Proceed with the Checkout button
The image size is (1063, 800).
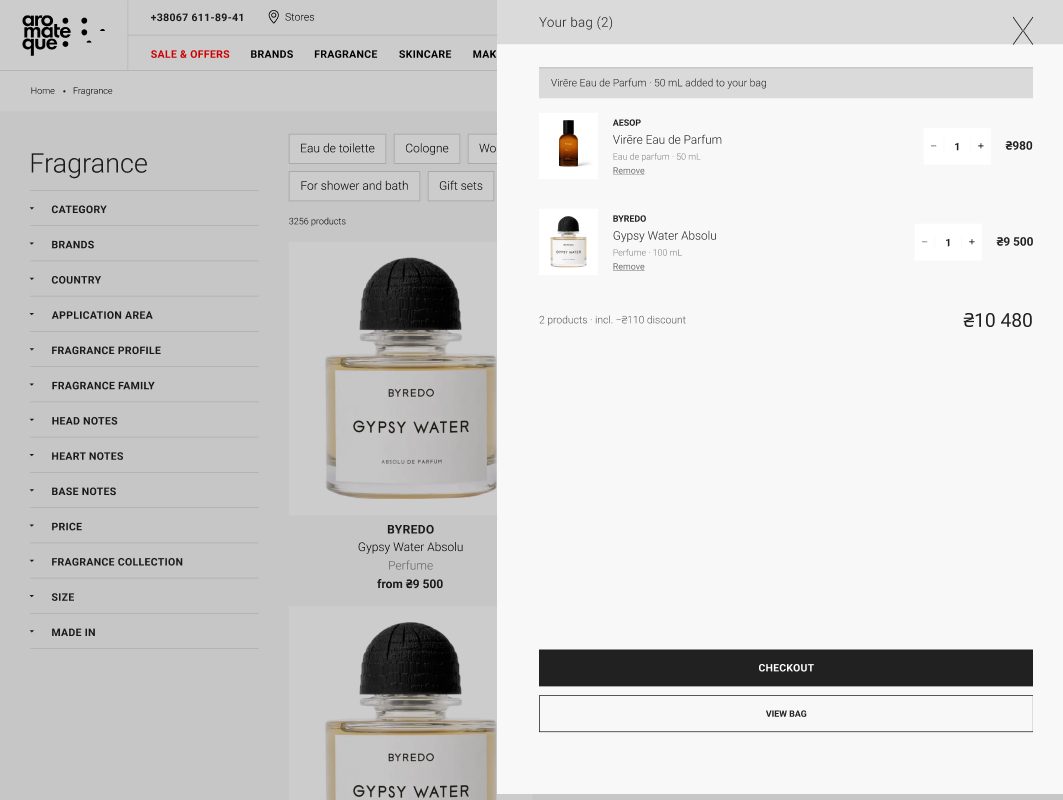pos(786,668)
